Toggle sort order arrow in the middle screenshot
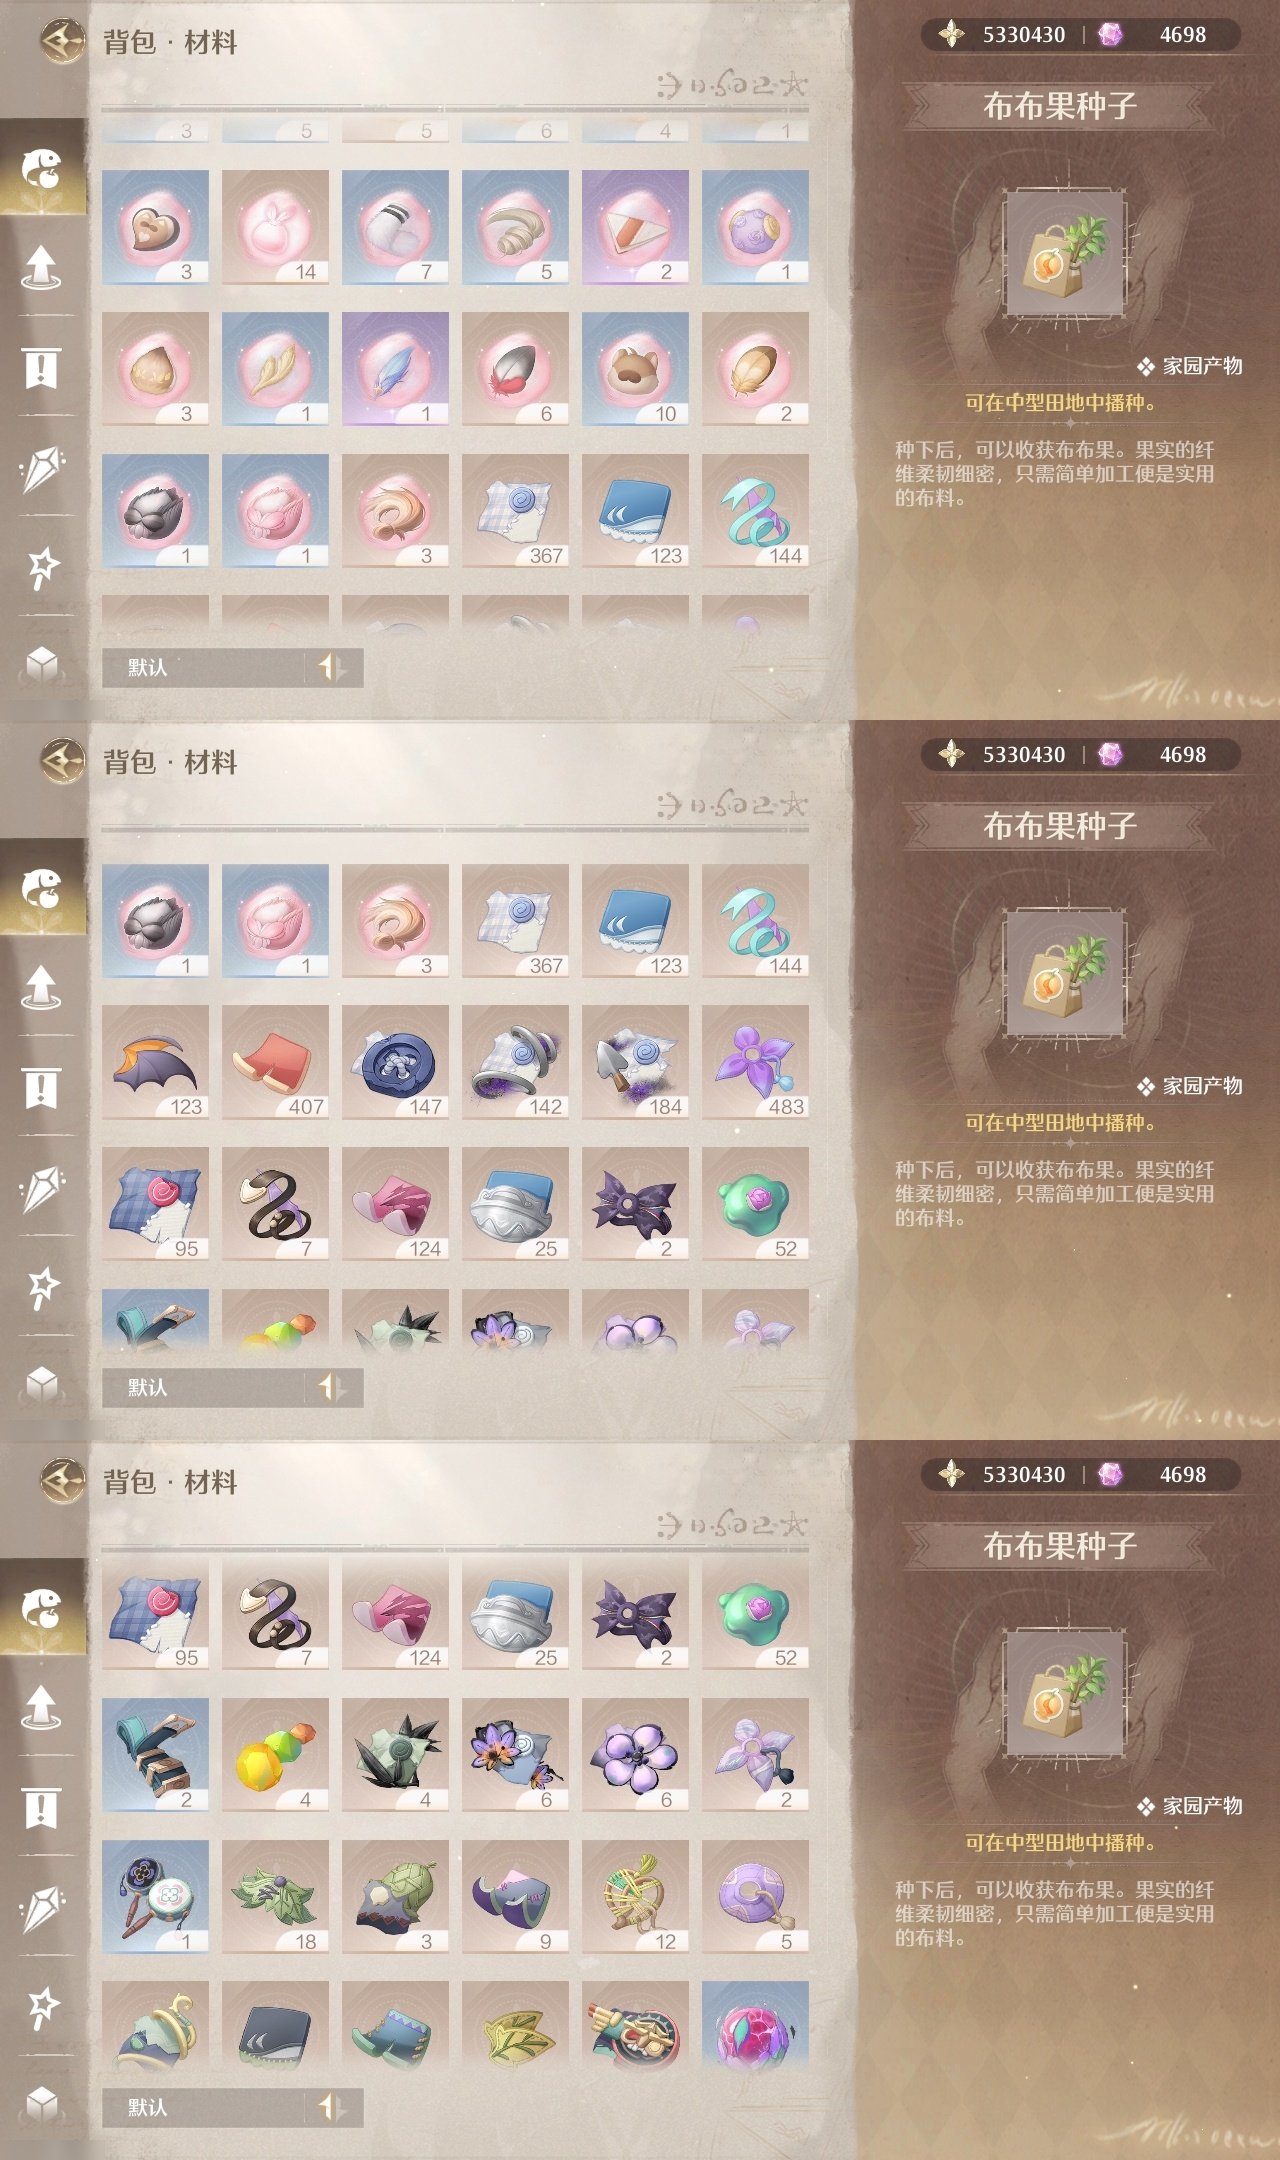1280x2160 pixels. (332, 1387)
